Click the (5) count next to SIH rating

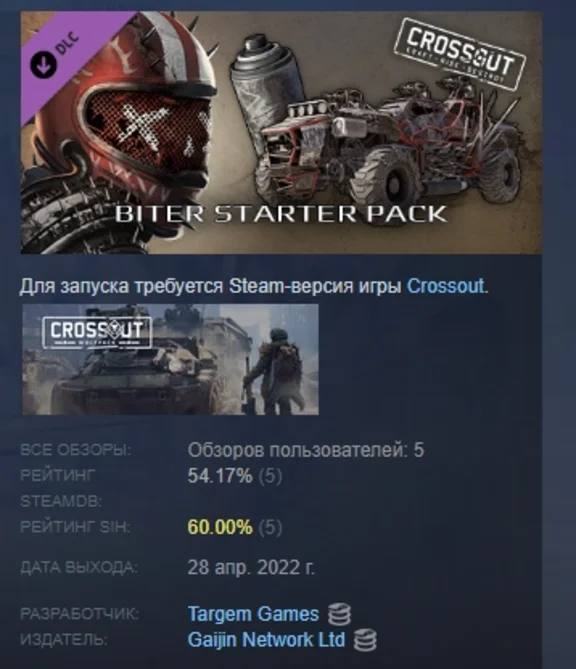(x=271, y=527)
